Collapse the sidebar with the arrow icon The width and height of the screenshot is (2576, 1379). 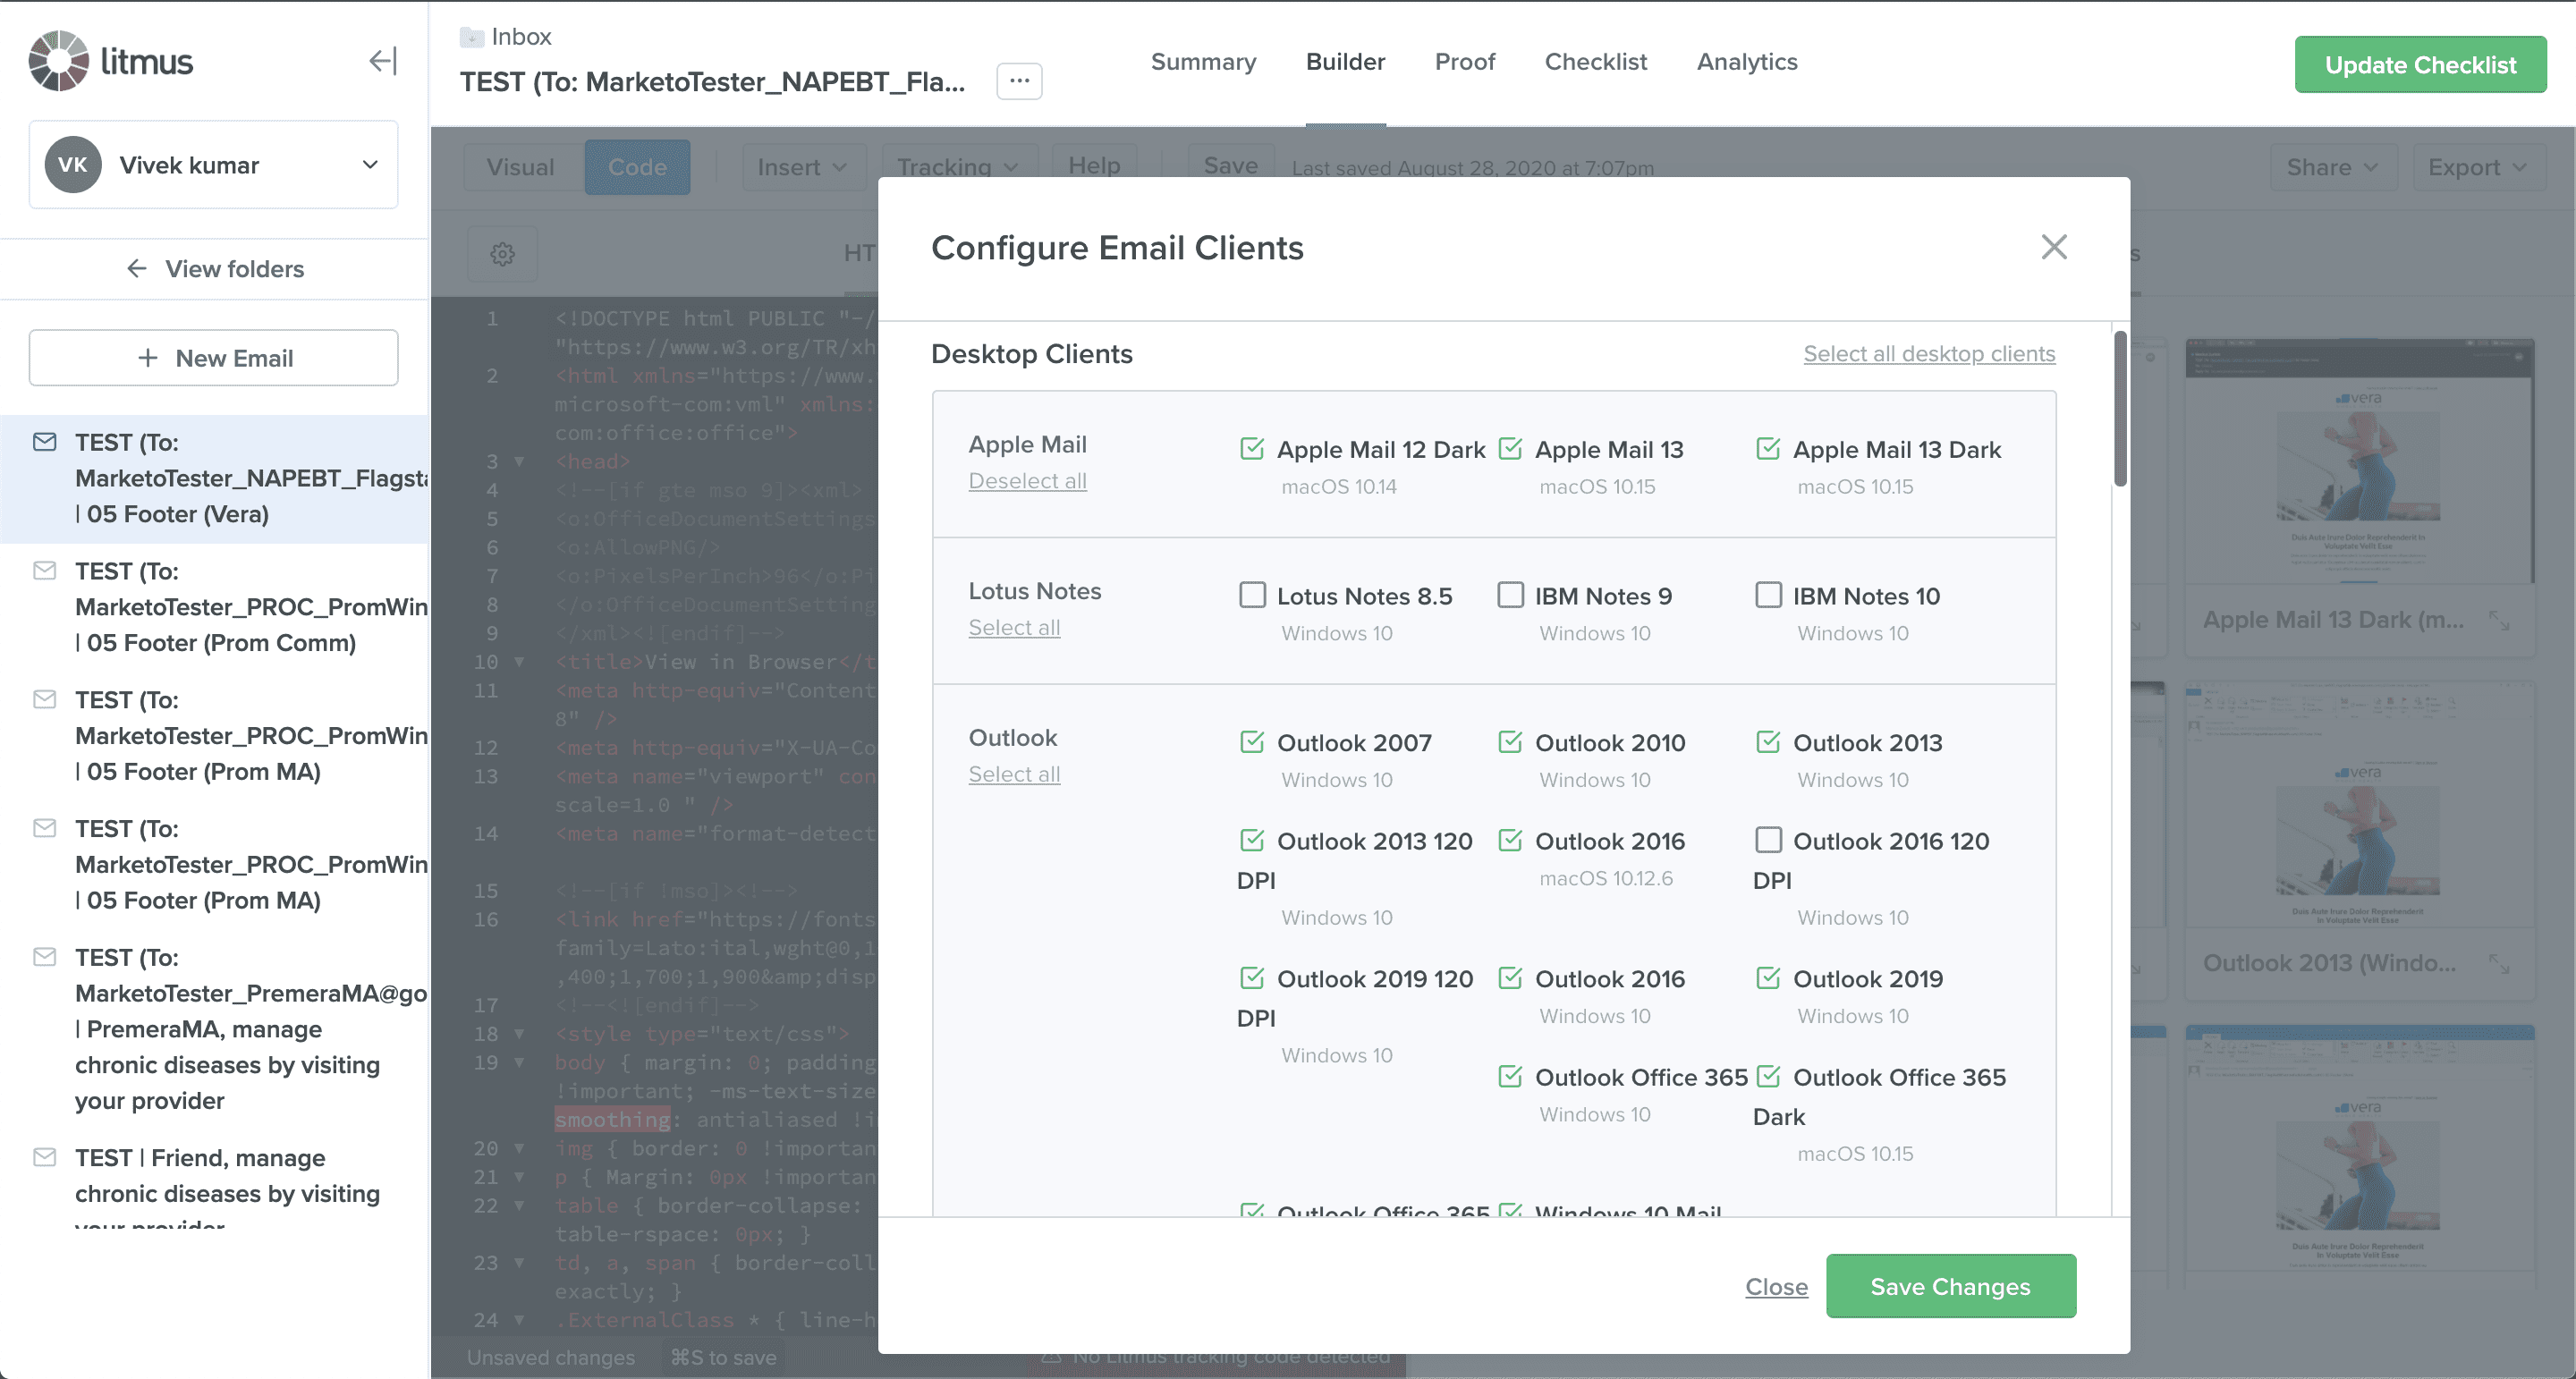pos(383,61)
